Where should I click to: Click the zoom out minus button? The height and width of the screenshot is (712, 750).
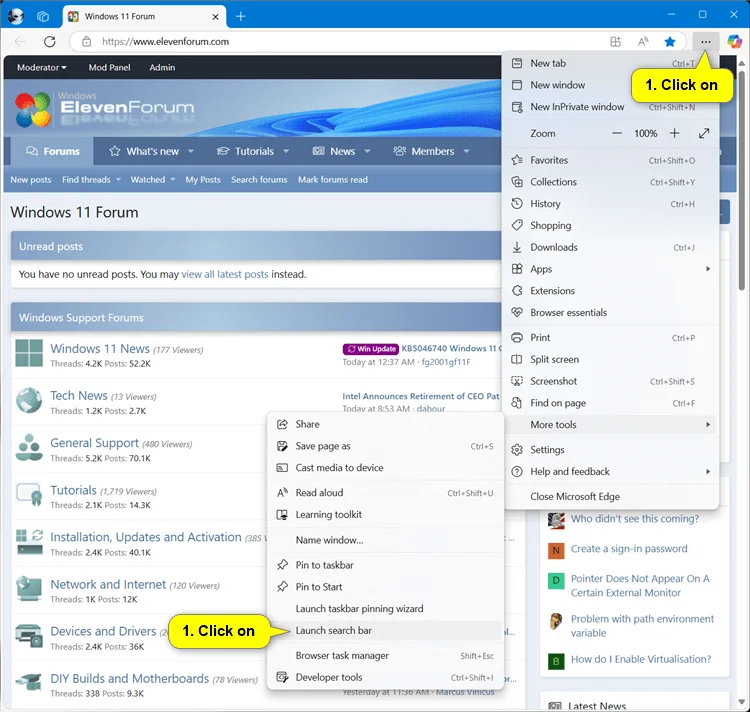[x=617, y=133]
